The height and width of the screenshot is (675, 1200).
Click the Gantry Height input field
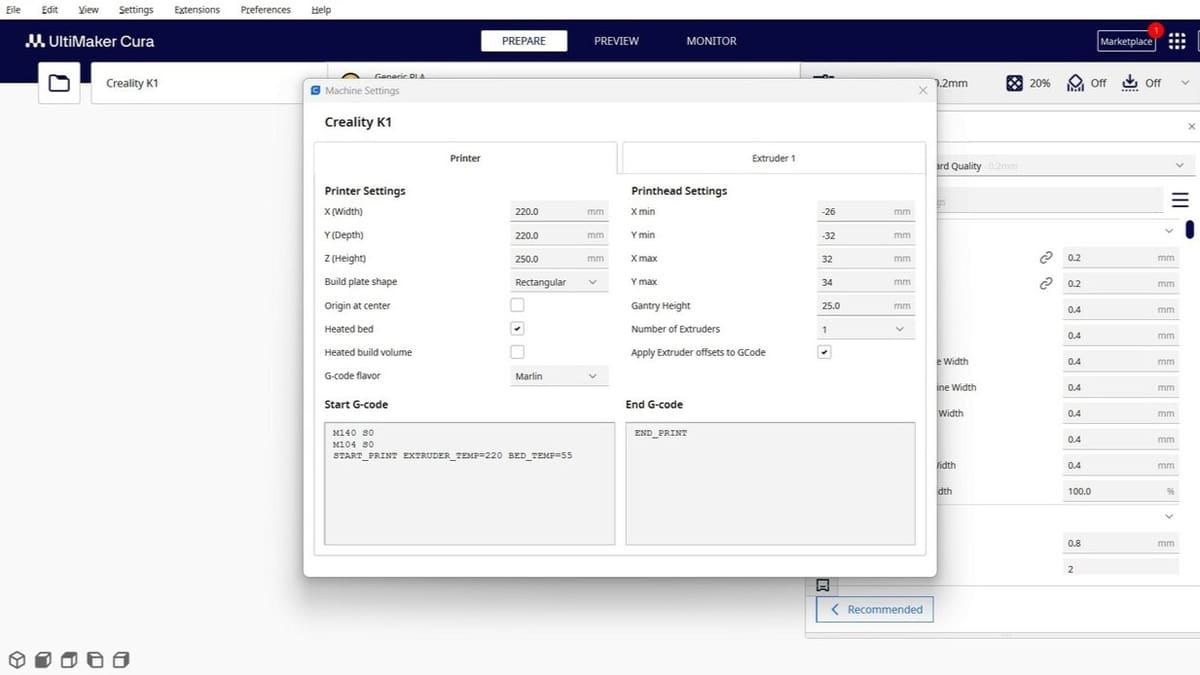[866, 305]
